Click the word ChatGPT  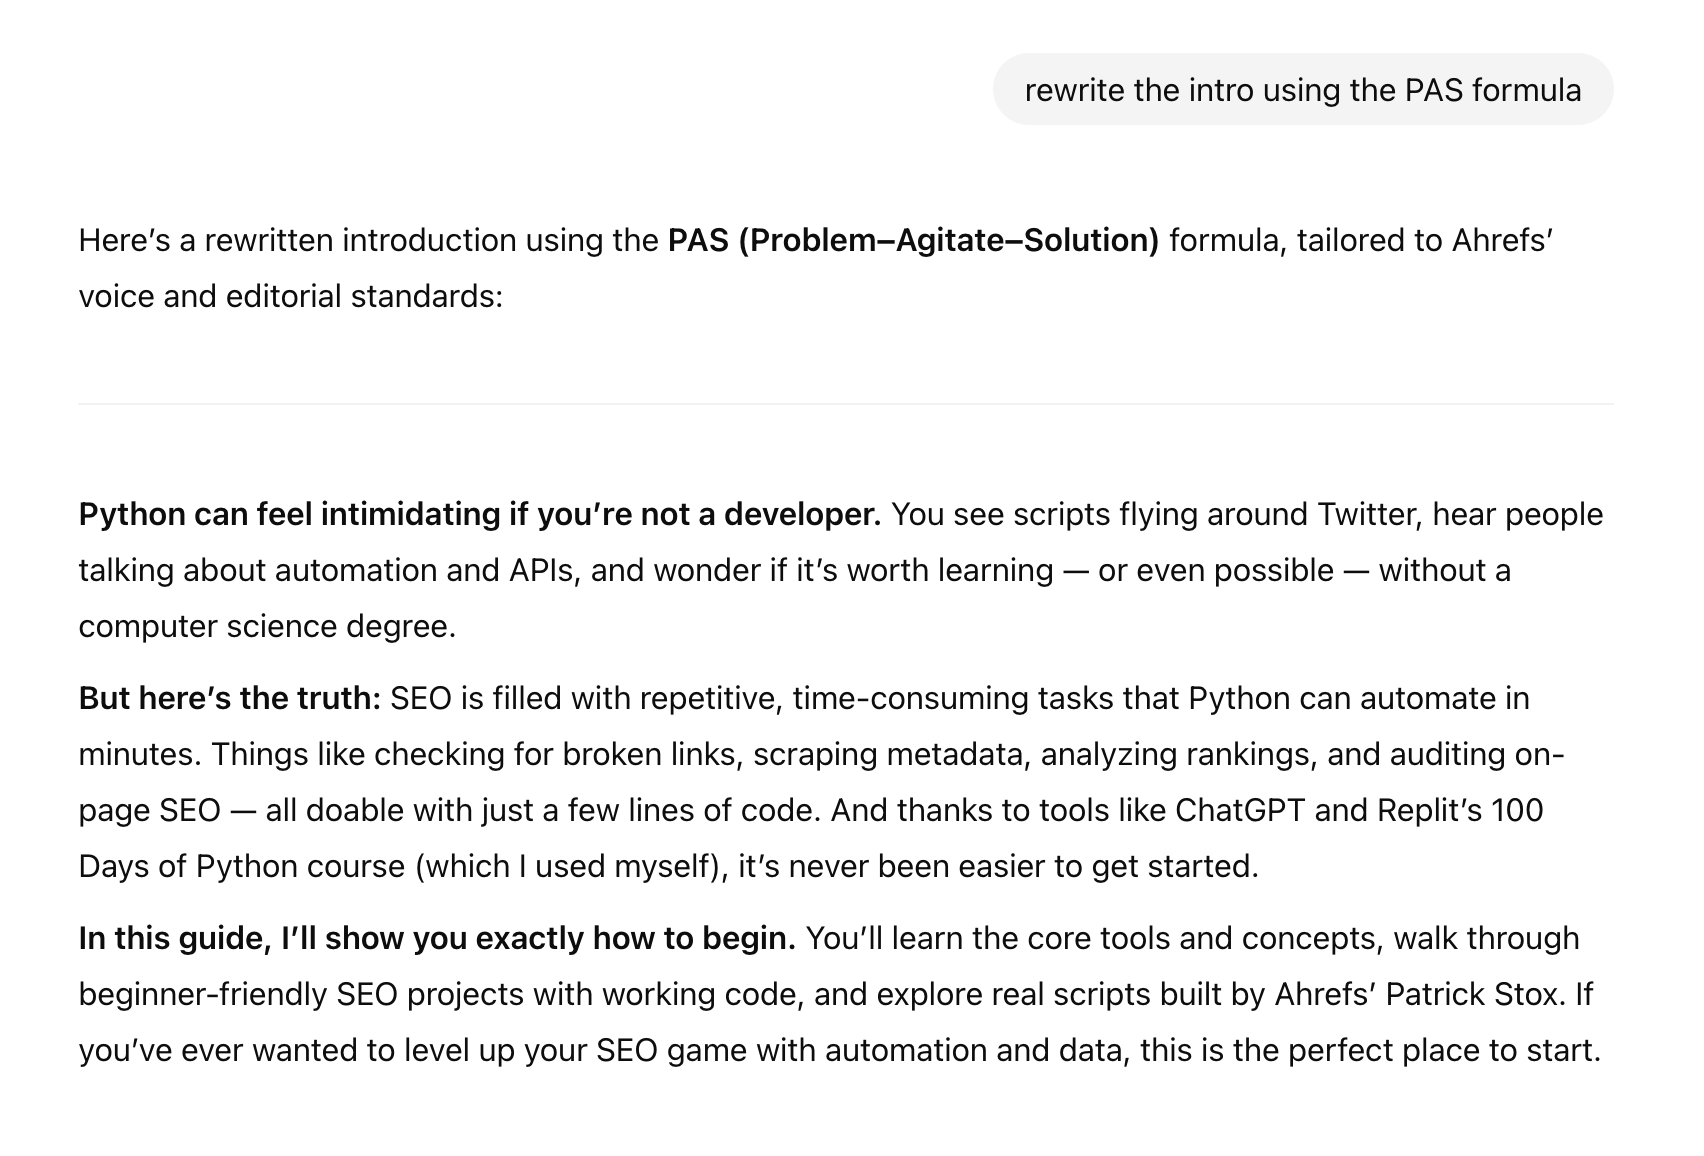[x=1239, y=811]
